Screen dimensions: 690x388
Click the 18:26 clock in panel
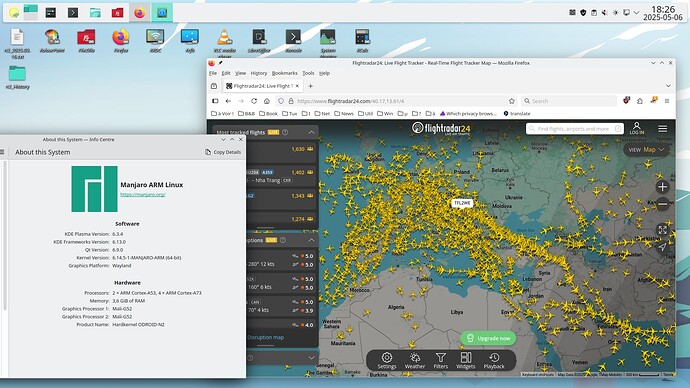pyautogui.click(x=663, y=9)
